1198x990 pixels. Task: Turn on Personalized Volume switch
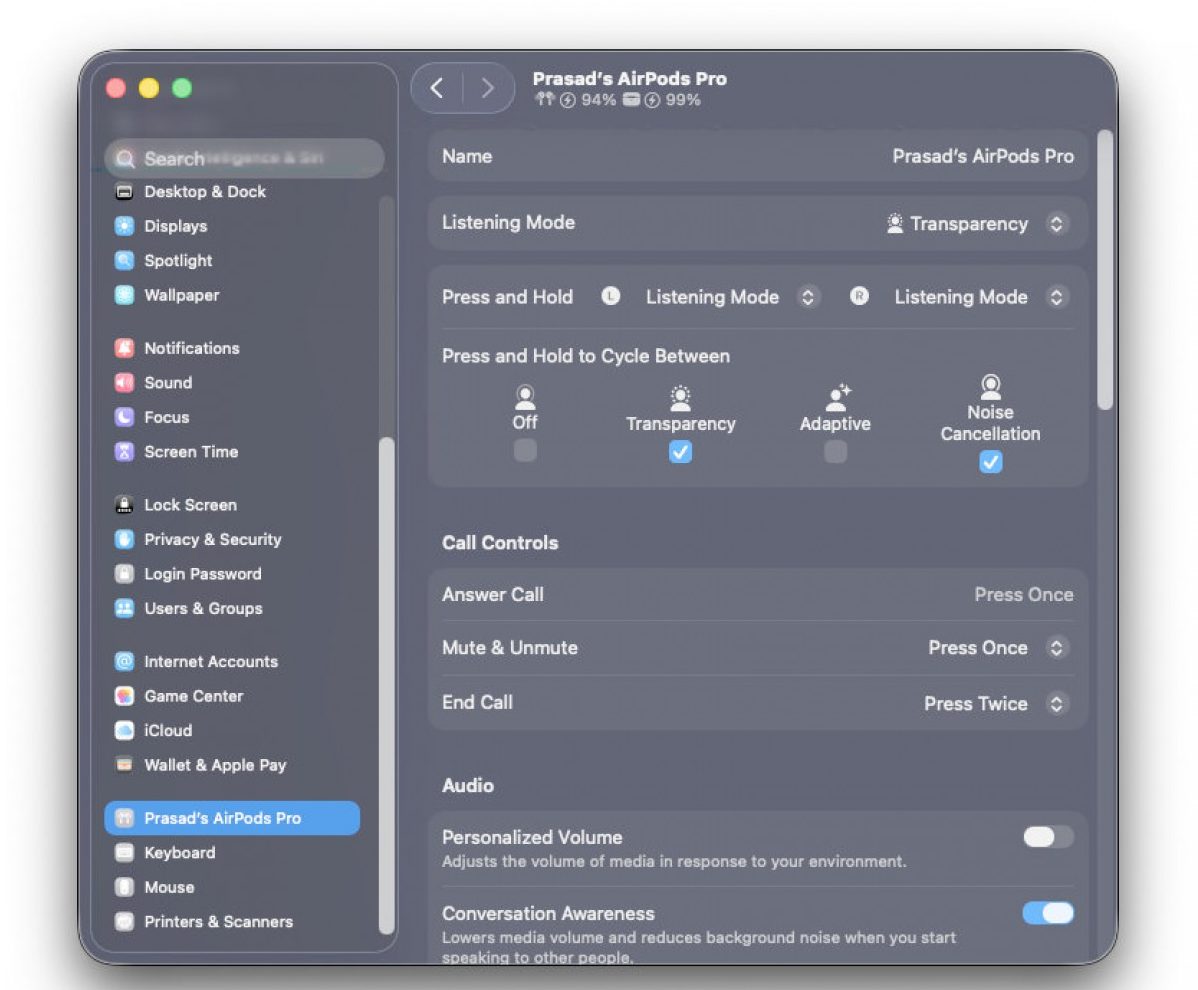[1047, 837]
